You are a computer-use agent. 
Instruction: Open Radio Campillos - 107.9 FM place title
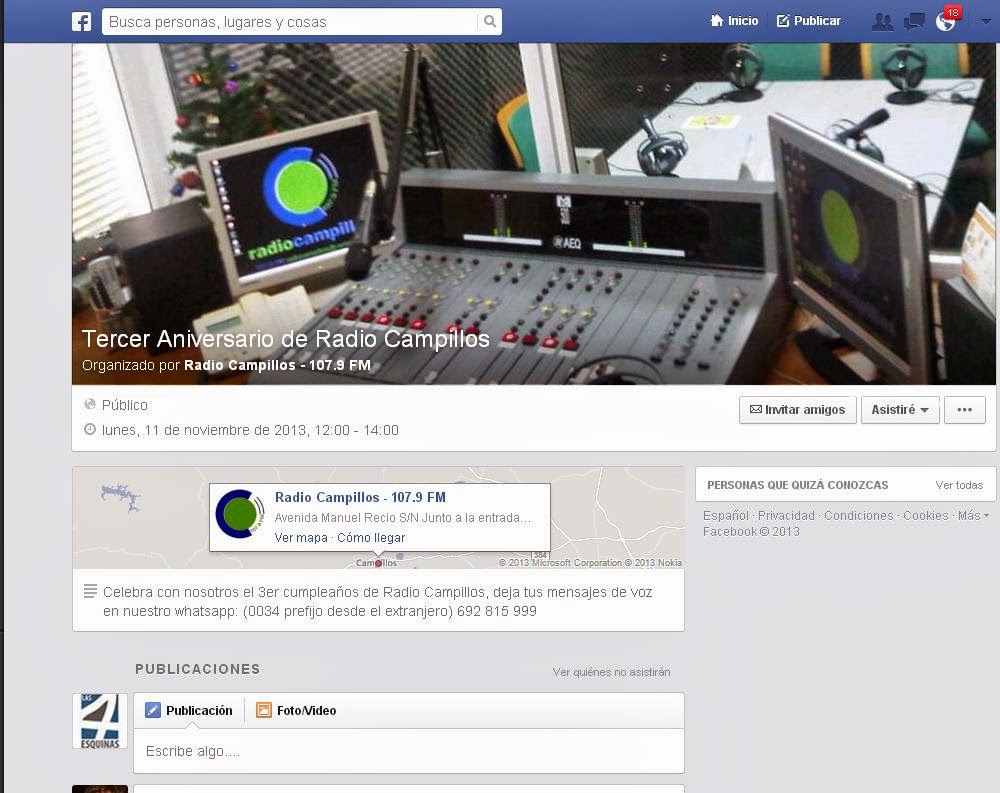(x=360, y=497)
